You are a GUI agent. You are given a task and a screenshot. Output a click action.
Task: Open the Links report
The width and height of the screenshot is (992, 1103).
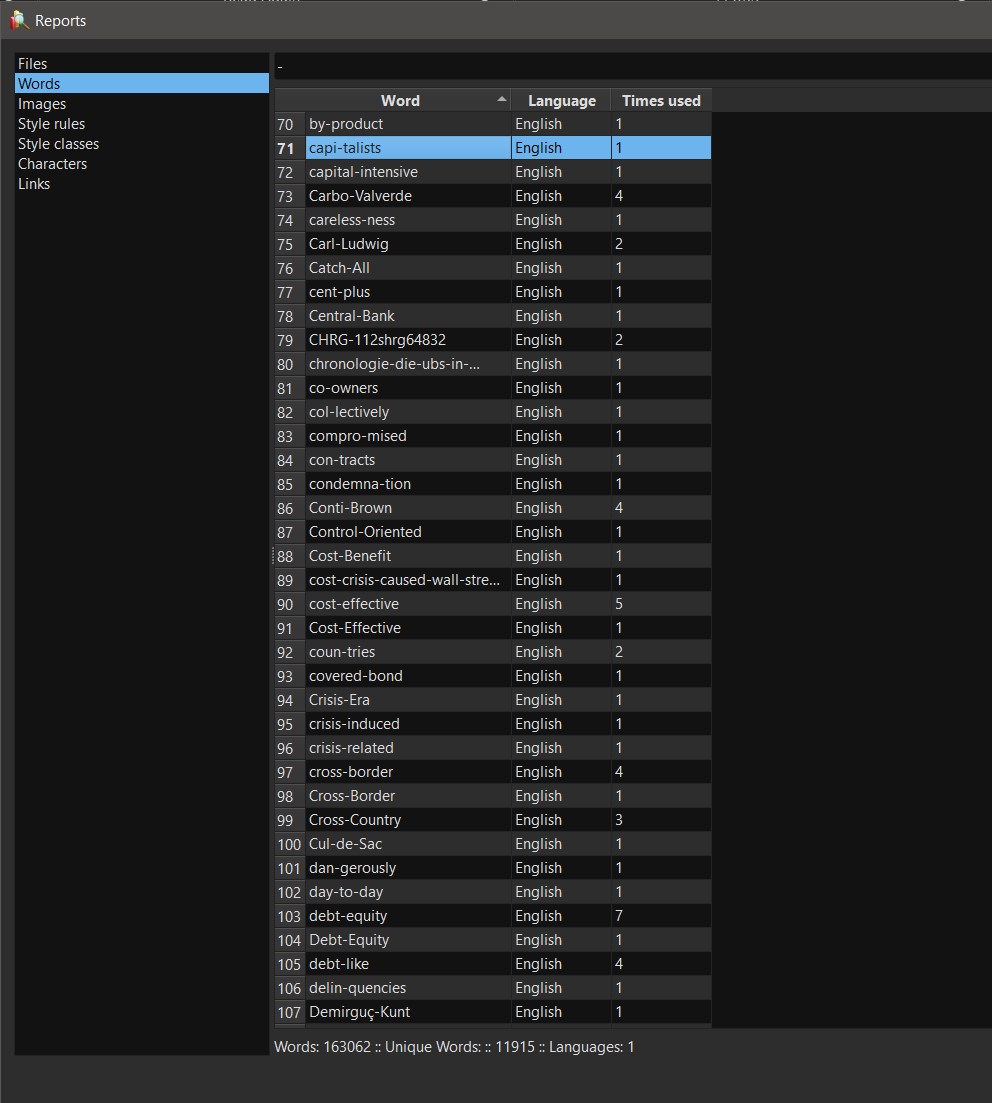[x=141, y=184]
